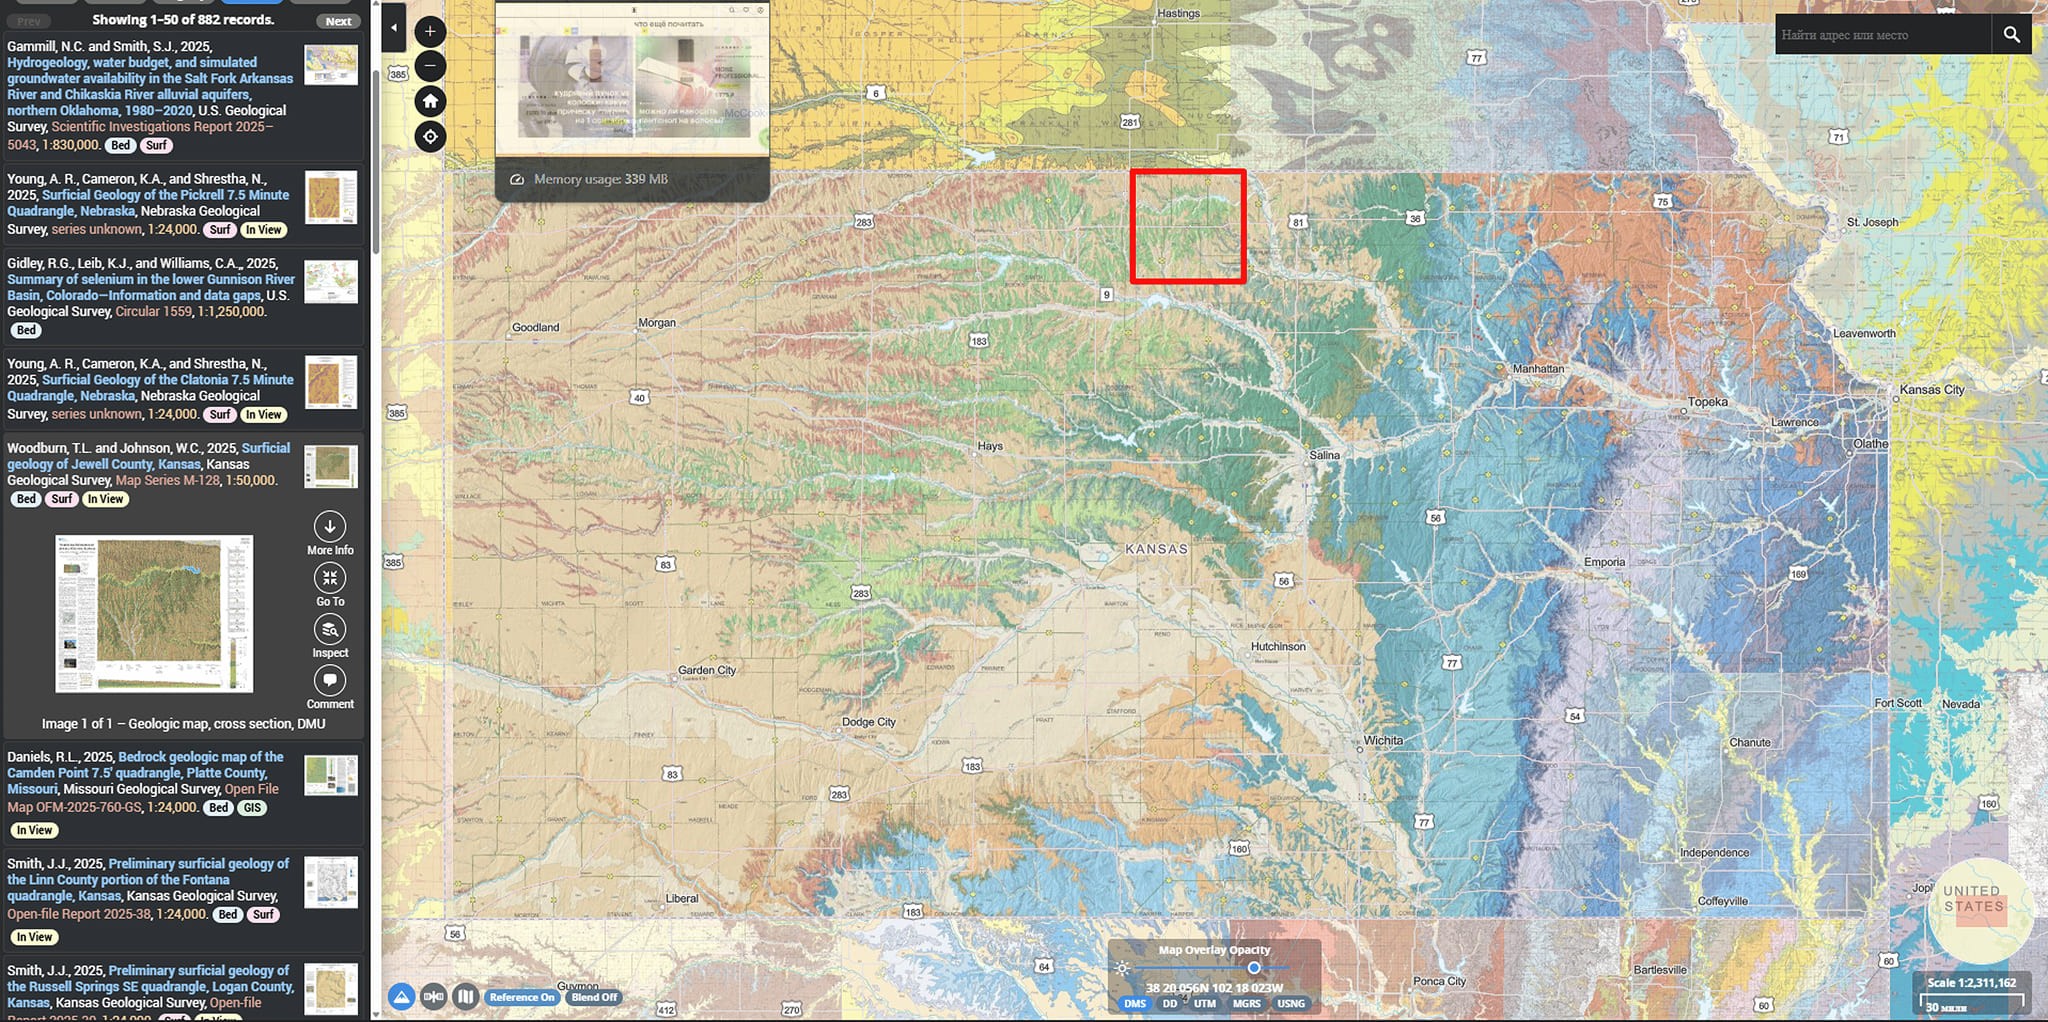
Task: Click thumbnail of Camden Point bedrock map record
Action: 331,775
